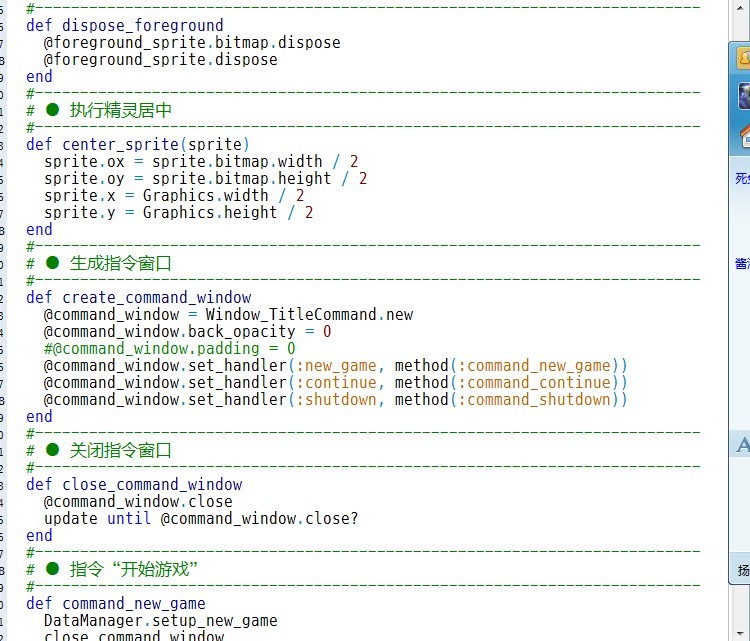Click 'def center_sprite(sprite)' line

pyautogui.click(x=138, y=144)
